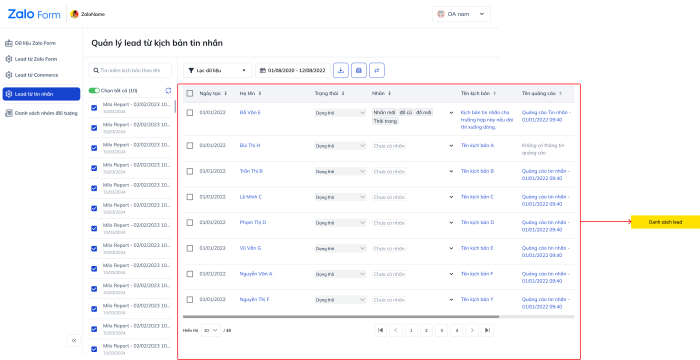Open status dropdown for Đỗ Văn E
The image size is (700, 360).
pyautogui.click(x=341, y=113)
